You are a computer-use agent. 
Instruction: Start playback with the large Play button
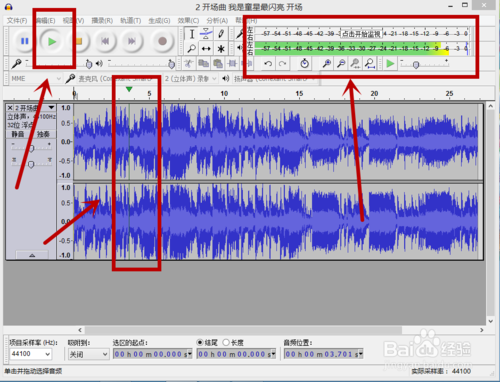coord(52,42)
